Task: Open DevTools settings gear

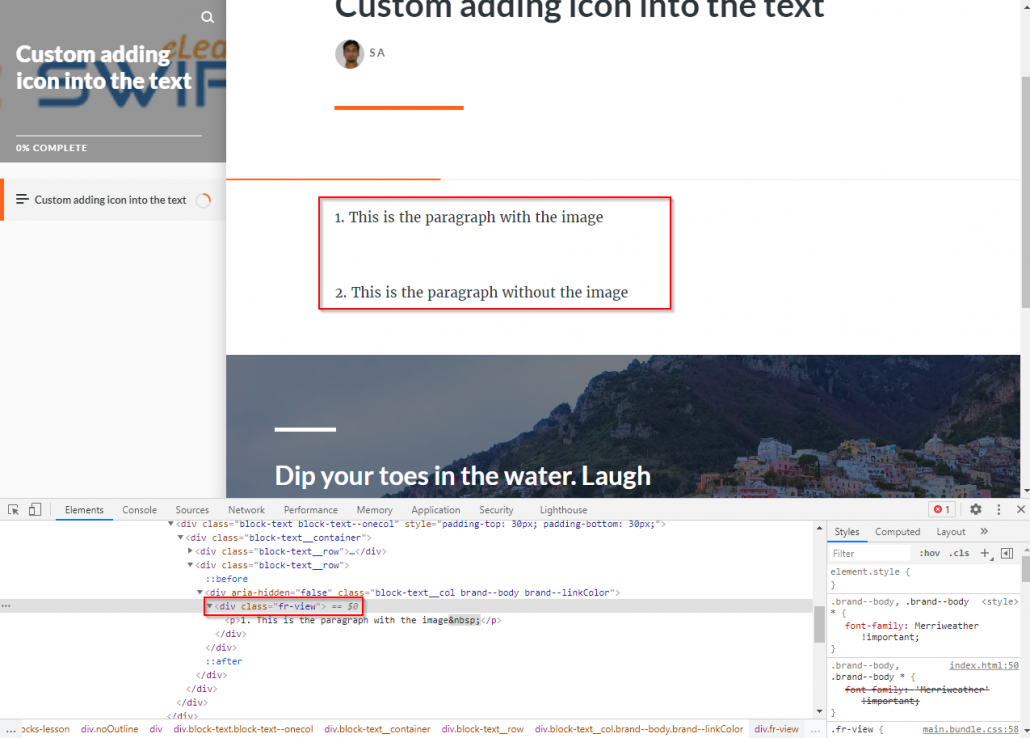Action: coord(975,509)
